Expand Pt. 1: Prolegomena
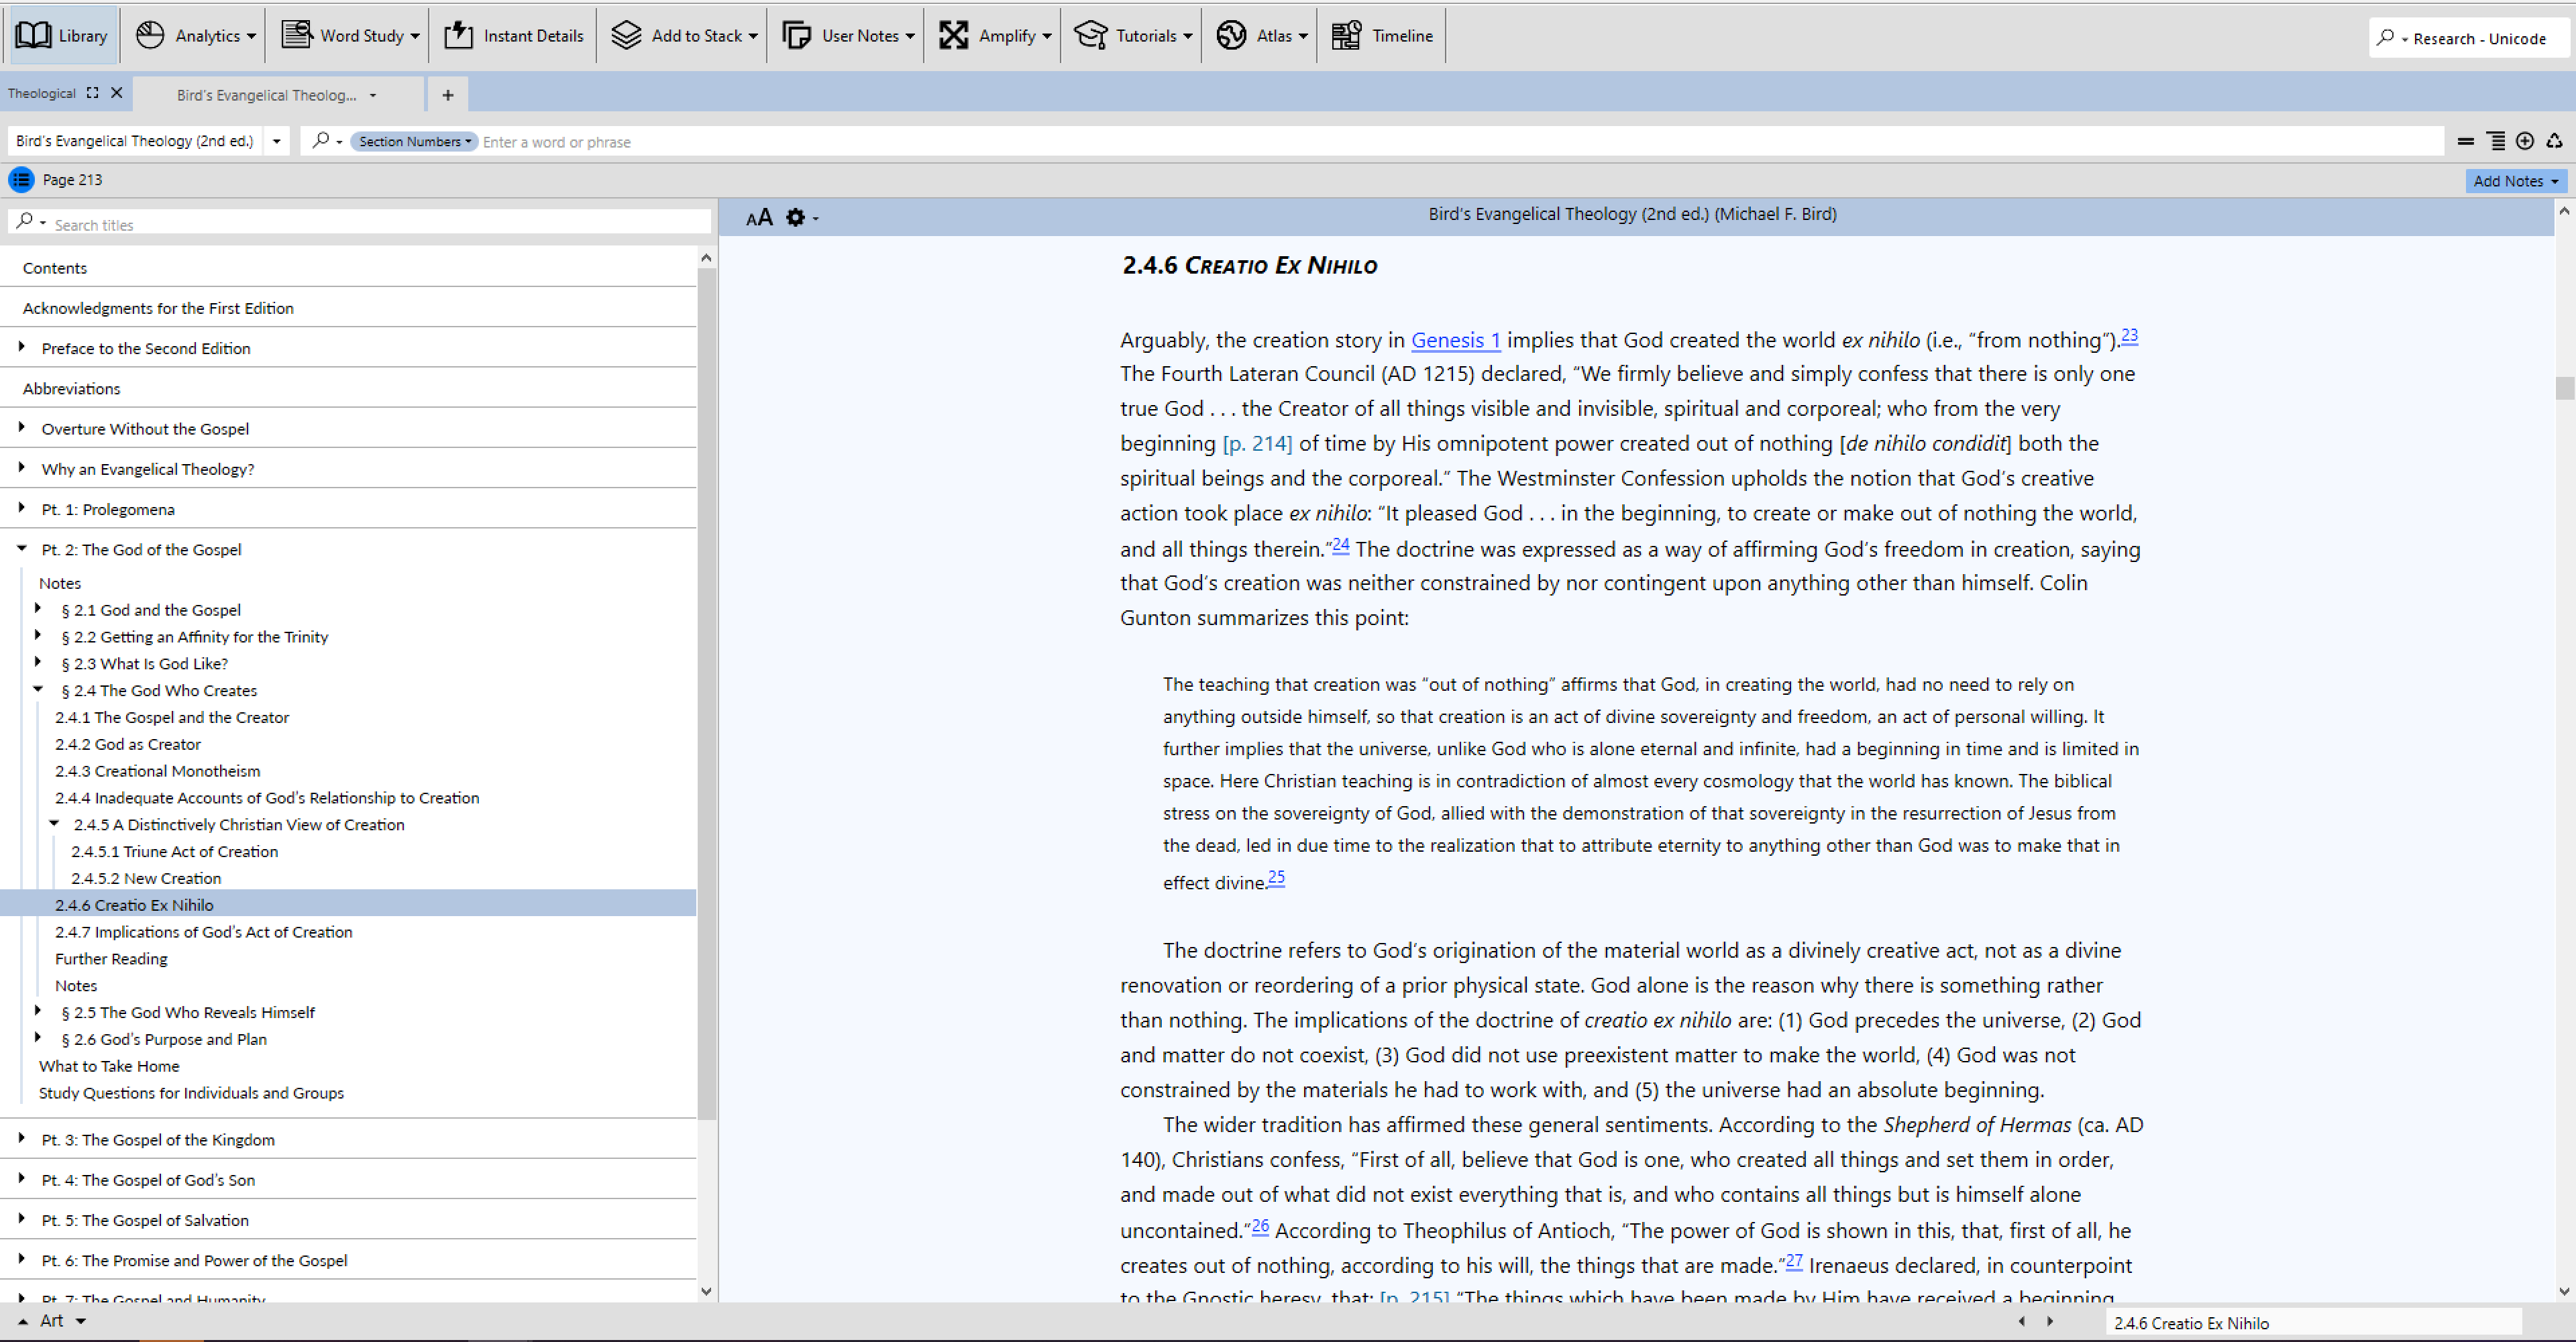 pos(22,508)
